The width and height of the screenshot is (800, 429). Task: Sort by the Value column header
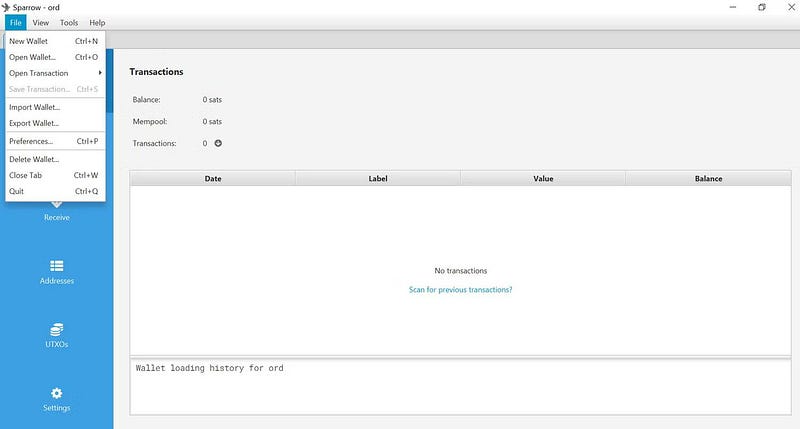click(543, 179)
